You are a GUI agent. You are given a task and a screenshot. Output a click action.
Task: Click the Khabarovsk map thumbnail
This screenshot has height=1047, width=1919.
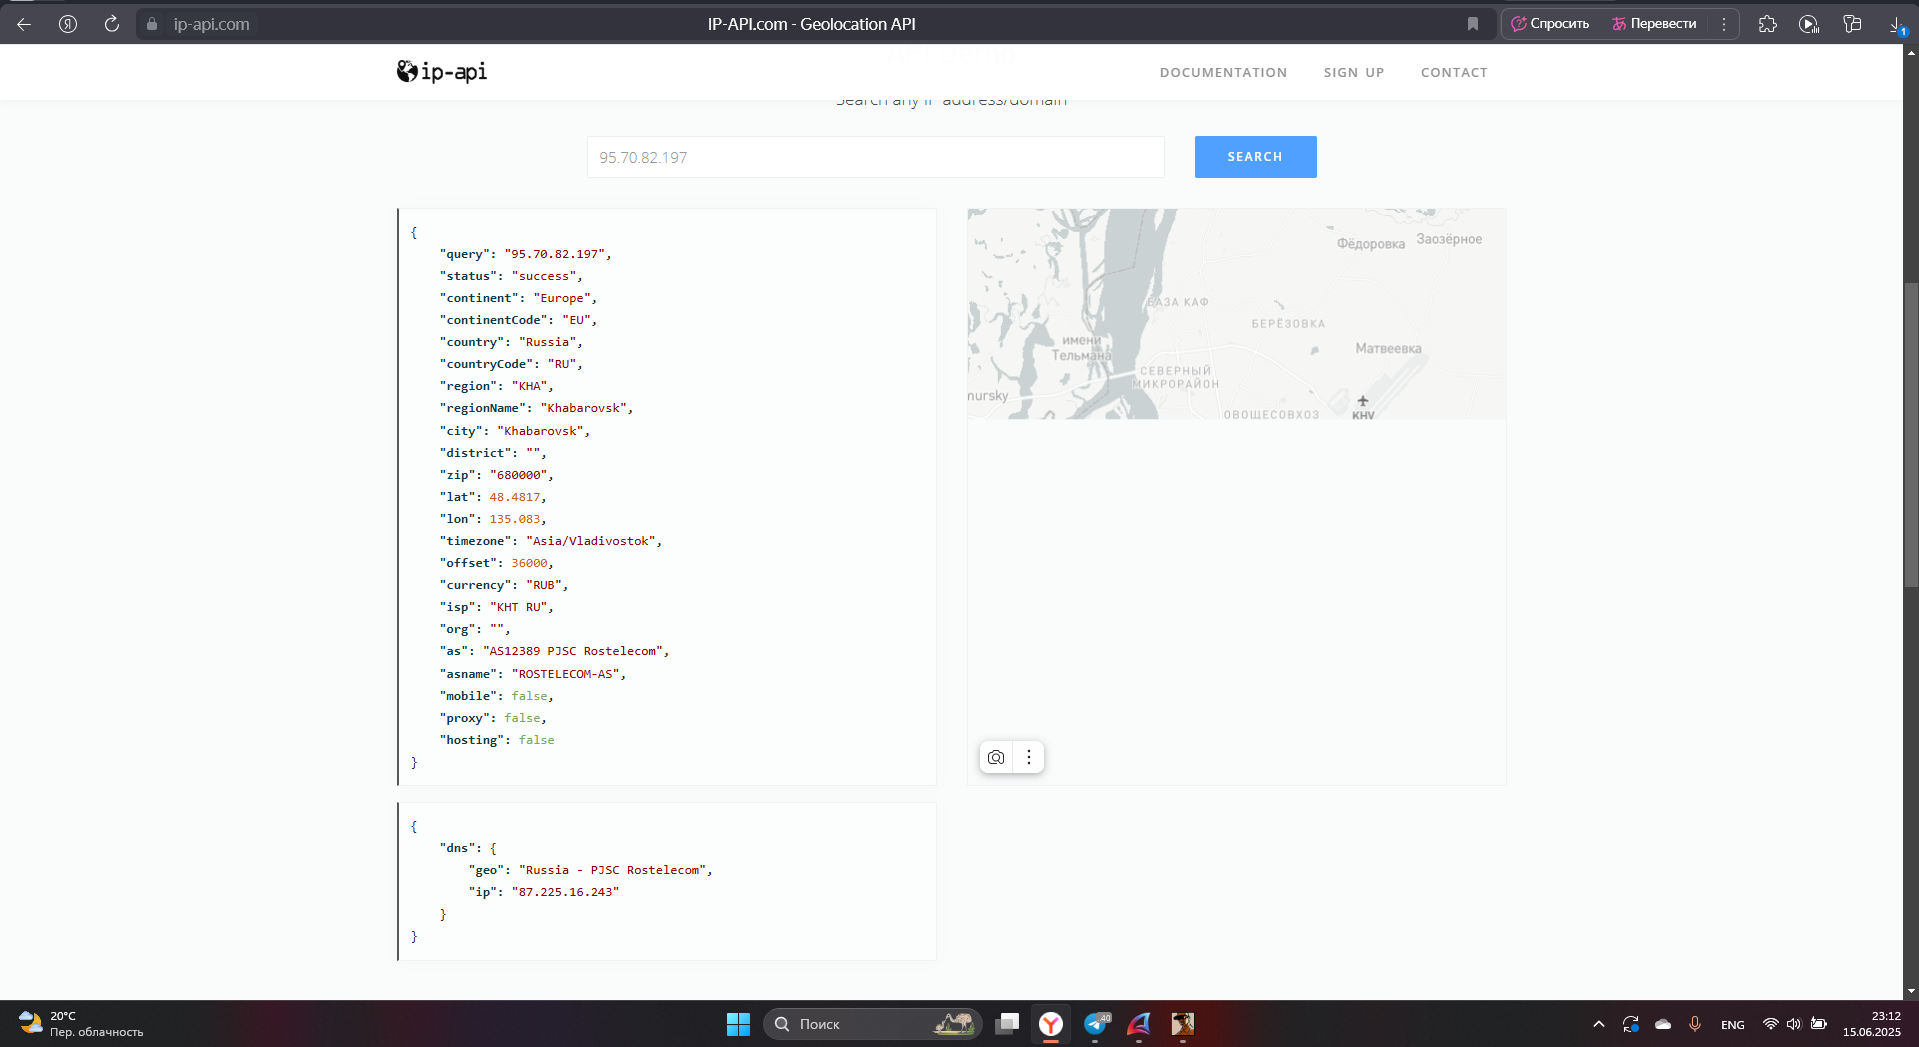[1236, 314]
